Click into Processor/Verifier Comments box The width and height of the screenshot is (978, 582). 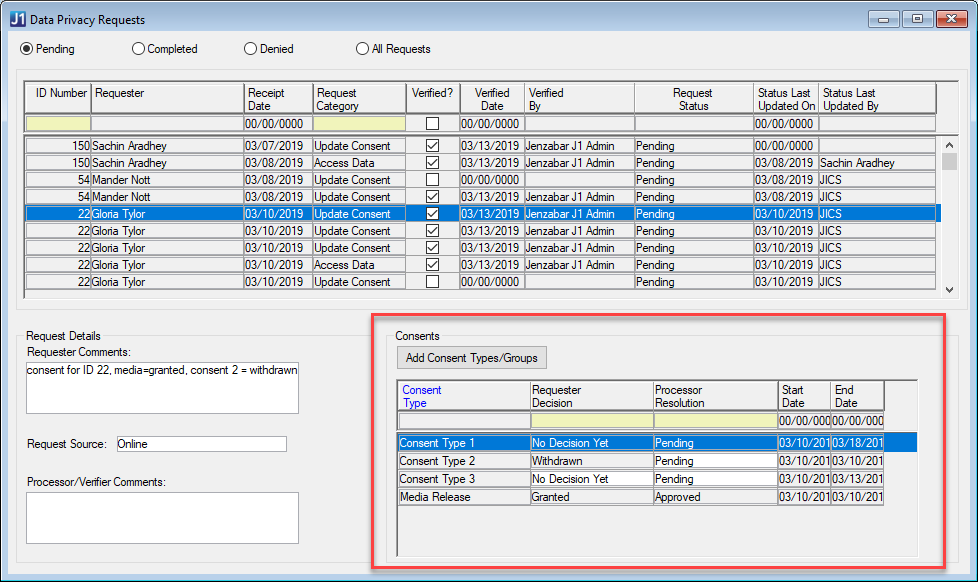coord(162,517)
